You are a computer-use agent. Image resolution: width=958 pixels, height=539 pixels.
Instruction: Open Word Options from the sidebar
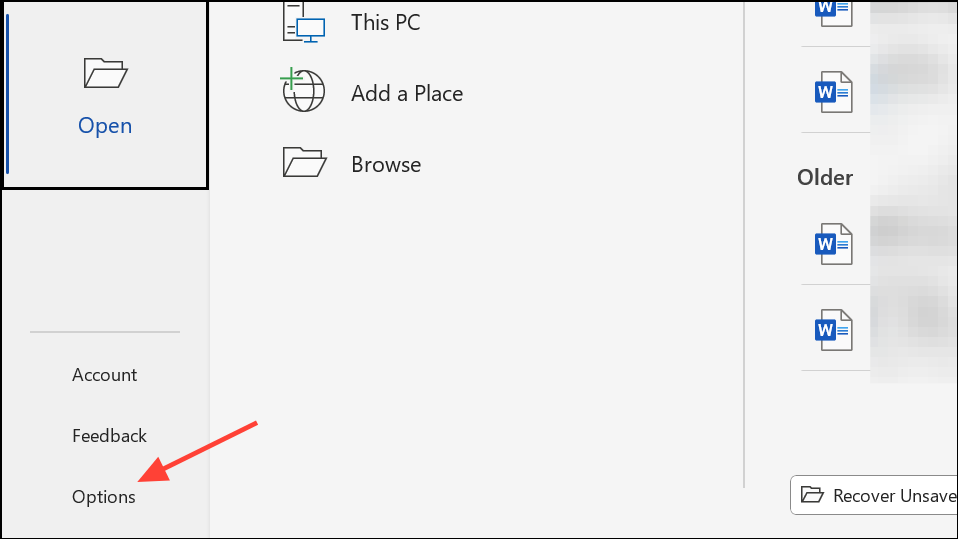pos(104,497)
